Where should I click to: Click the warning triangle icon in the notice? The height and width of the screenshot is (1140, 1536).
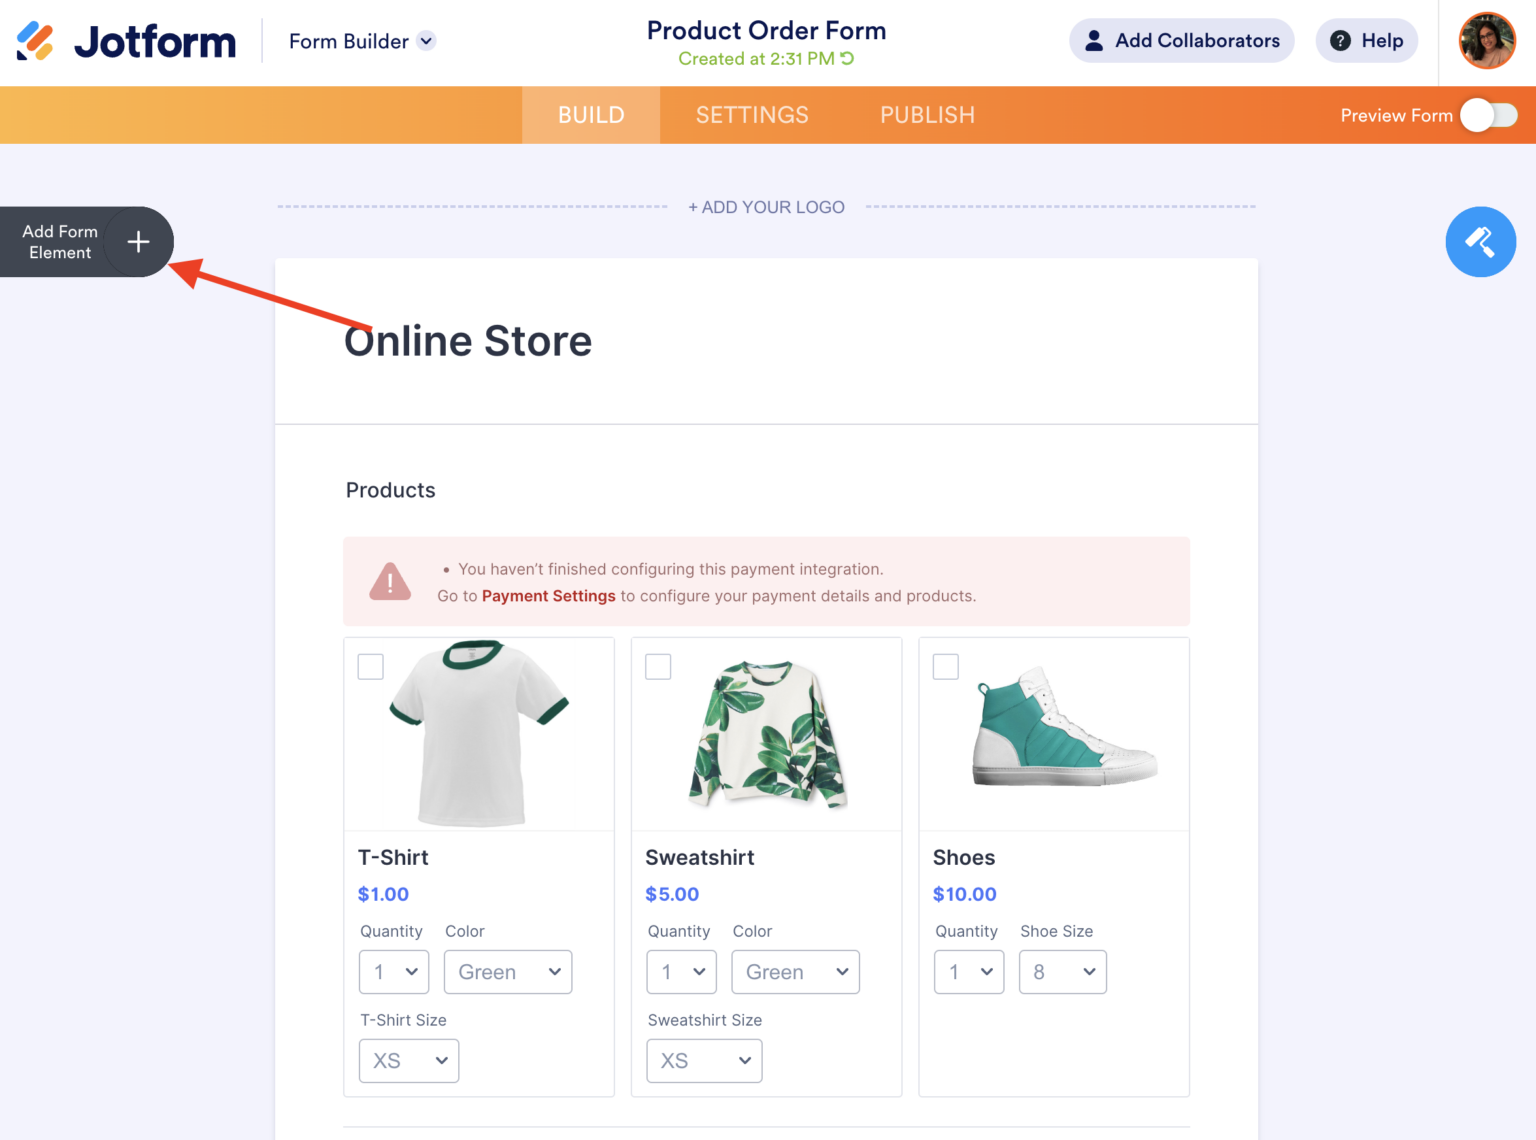[x=390, y=581]
